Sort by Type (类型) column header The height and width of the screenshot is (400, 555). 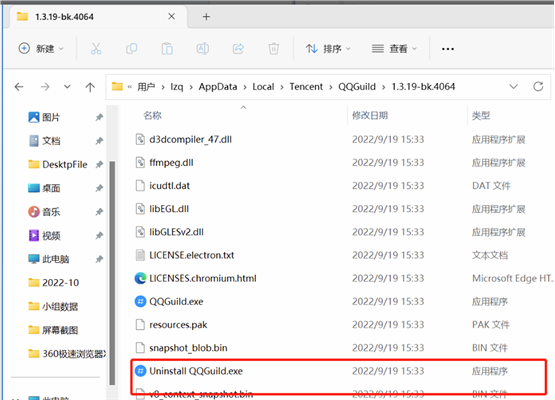point(481,115)
